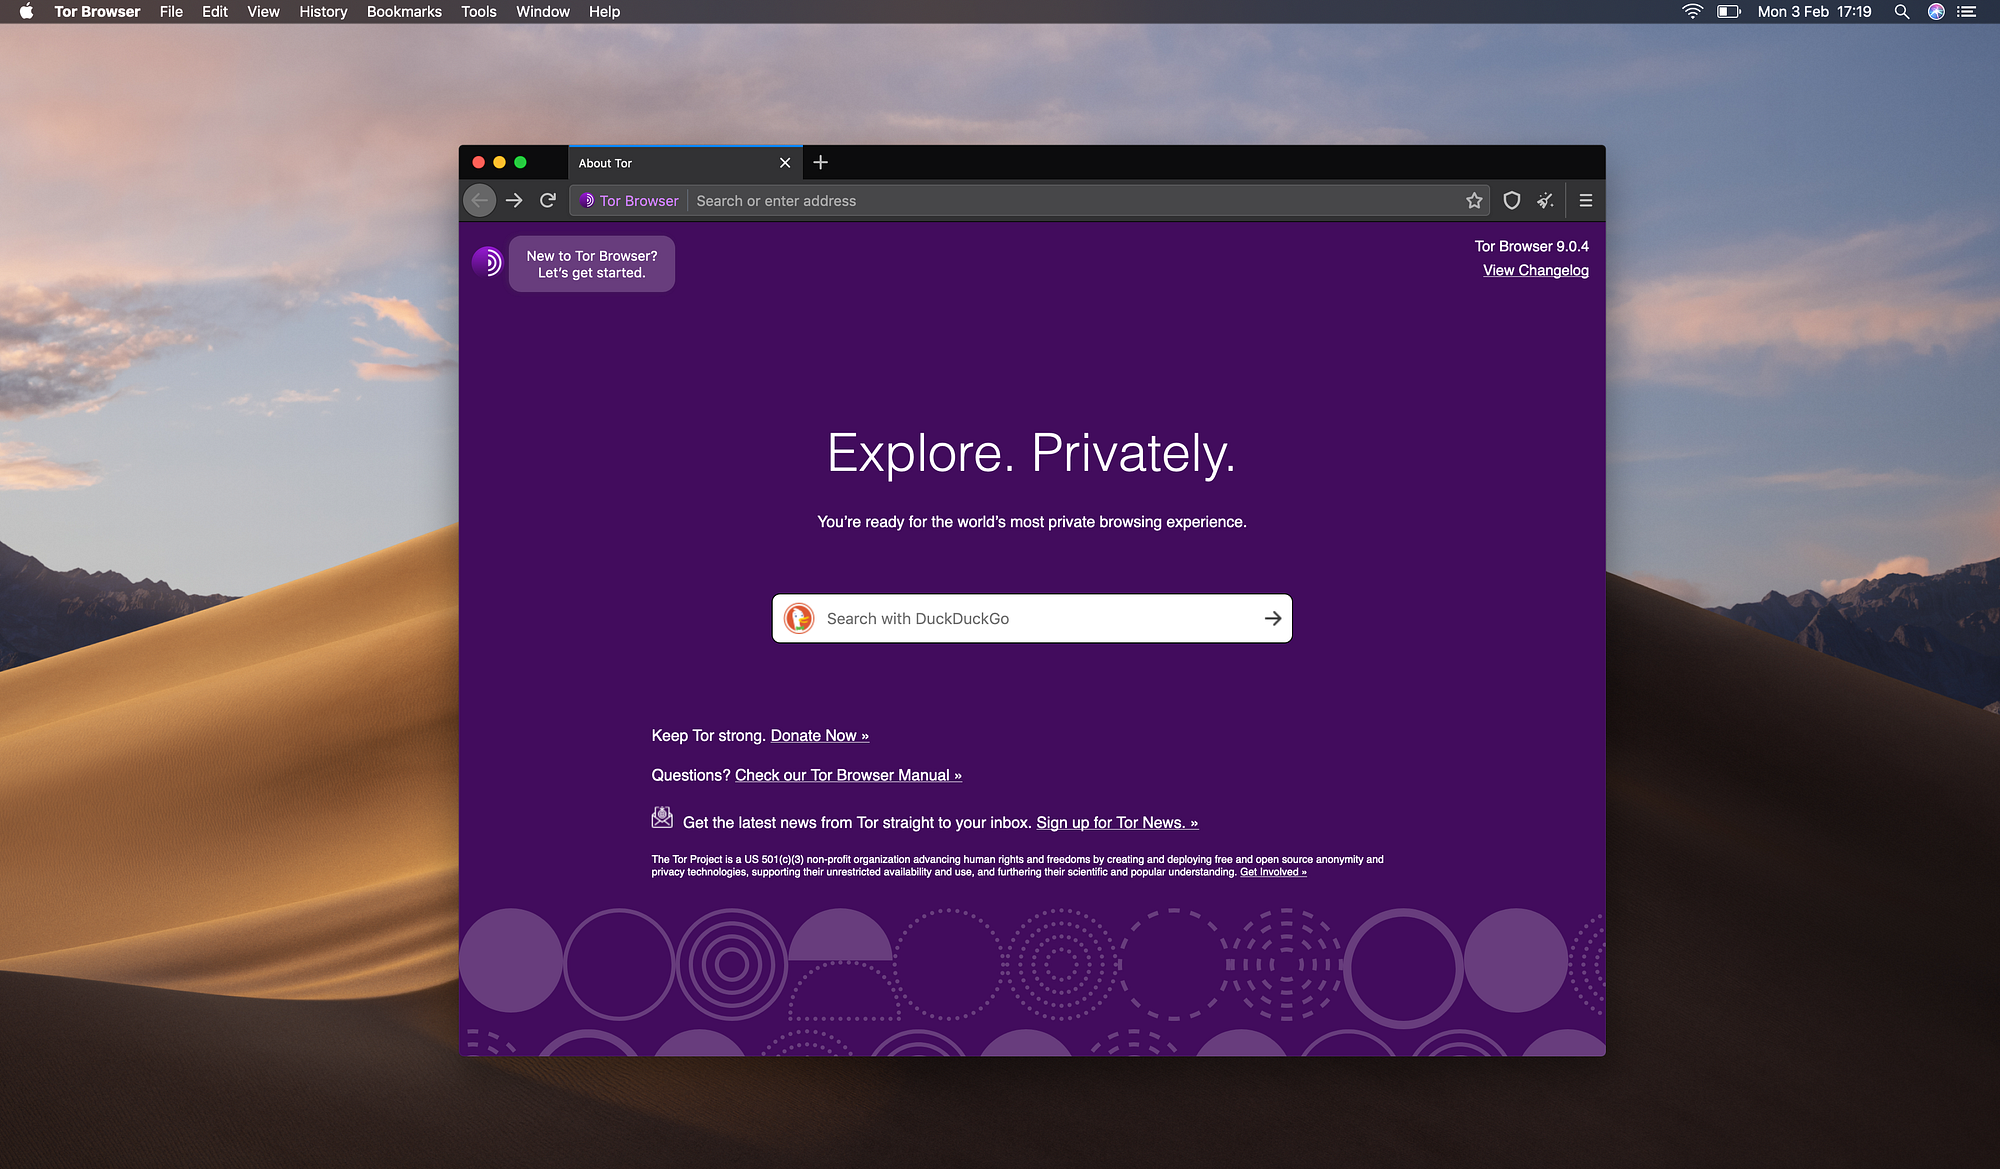This screenshot has width=2000, height=1169.
Task: Open the Edit menu
Action: pos(215,12)
